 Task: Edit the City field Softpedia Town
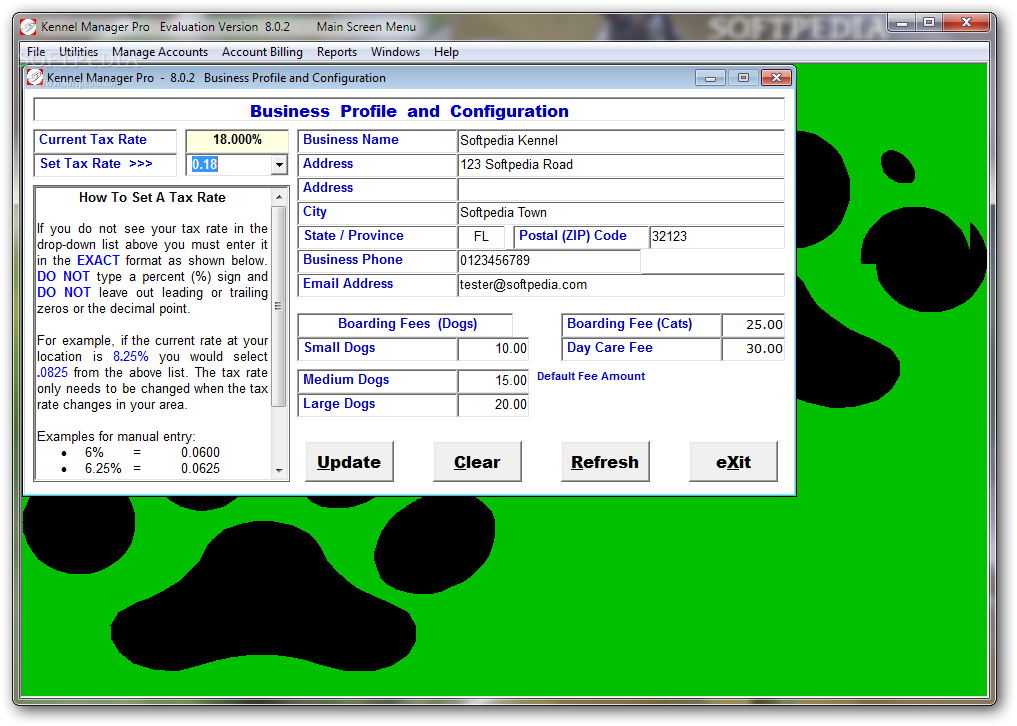point(621,213)
